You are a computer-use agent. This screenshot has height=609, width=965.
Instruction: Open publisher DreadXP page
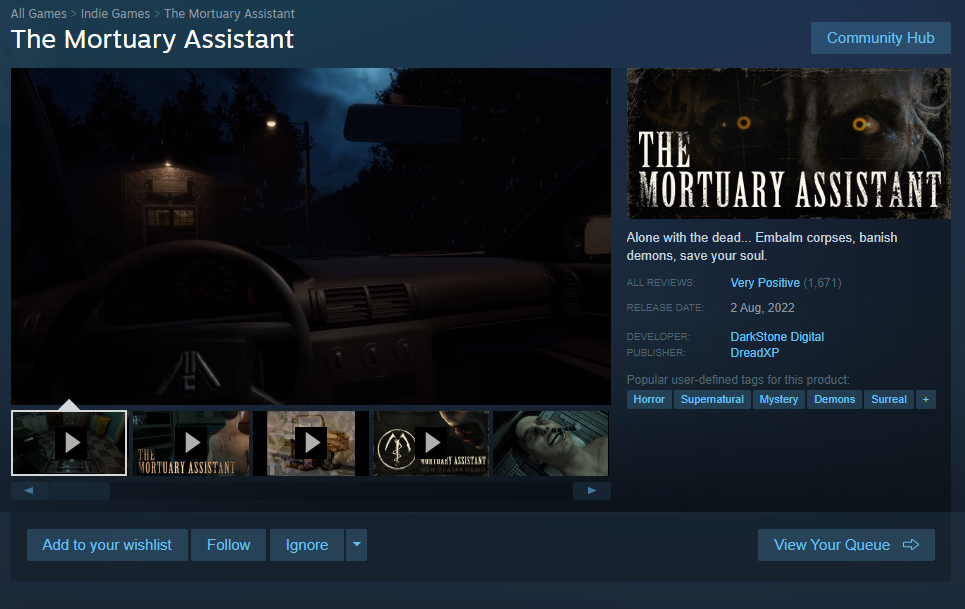755,352
